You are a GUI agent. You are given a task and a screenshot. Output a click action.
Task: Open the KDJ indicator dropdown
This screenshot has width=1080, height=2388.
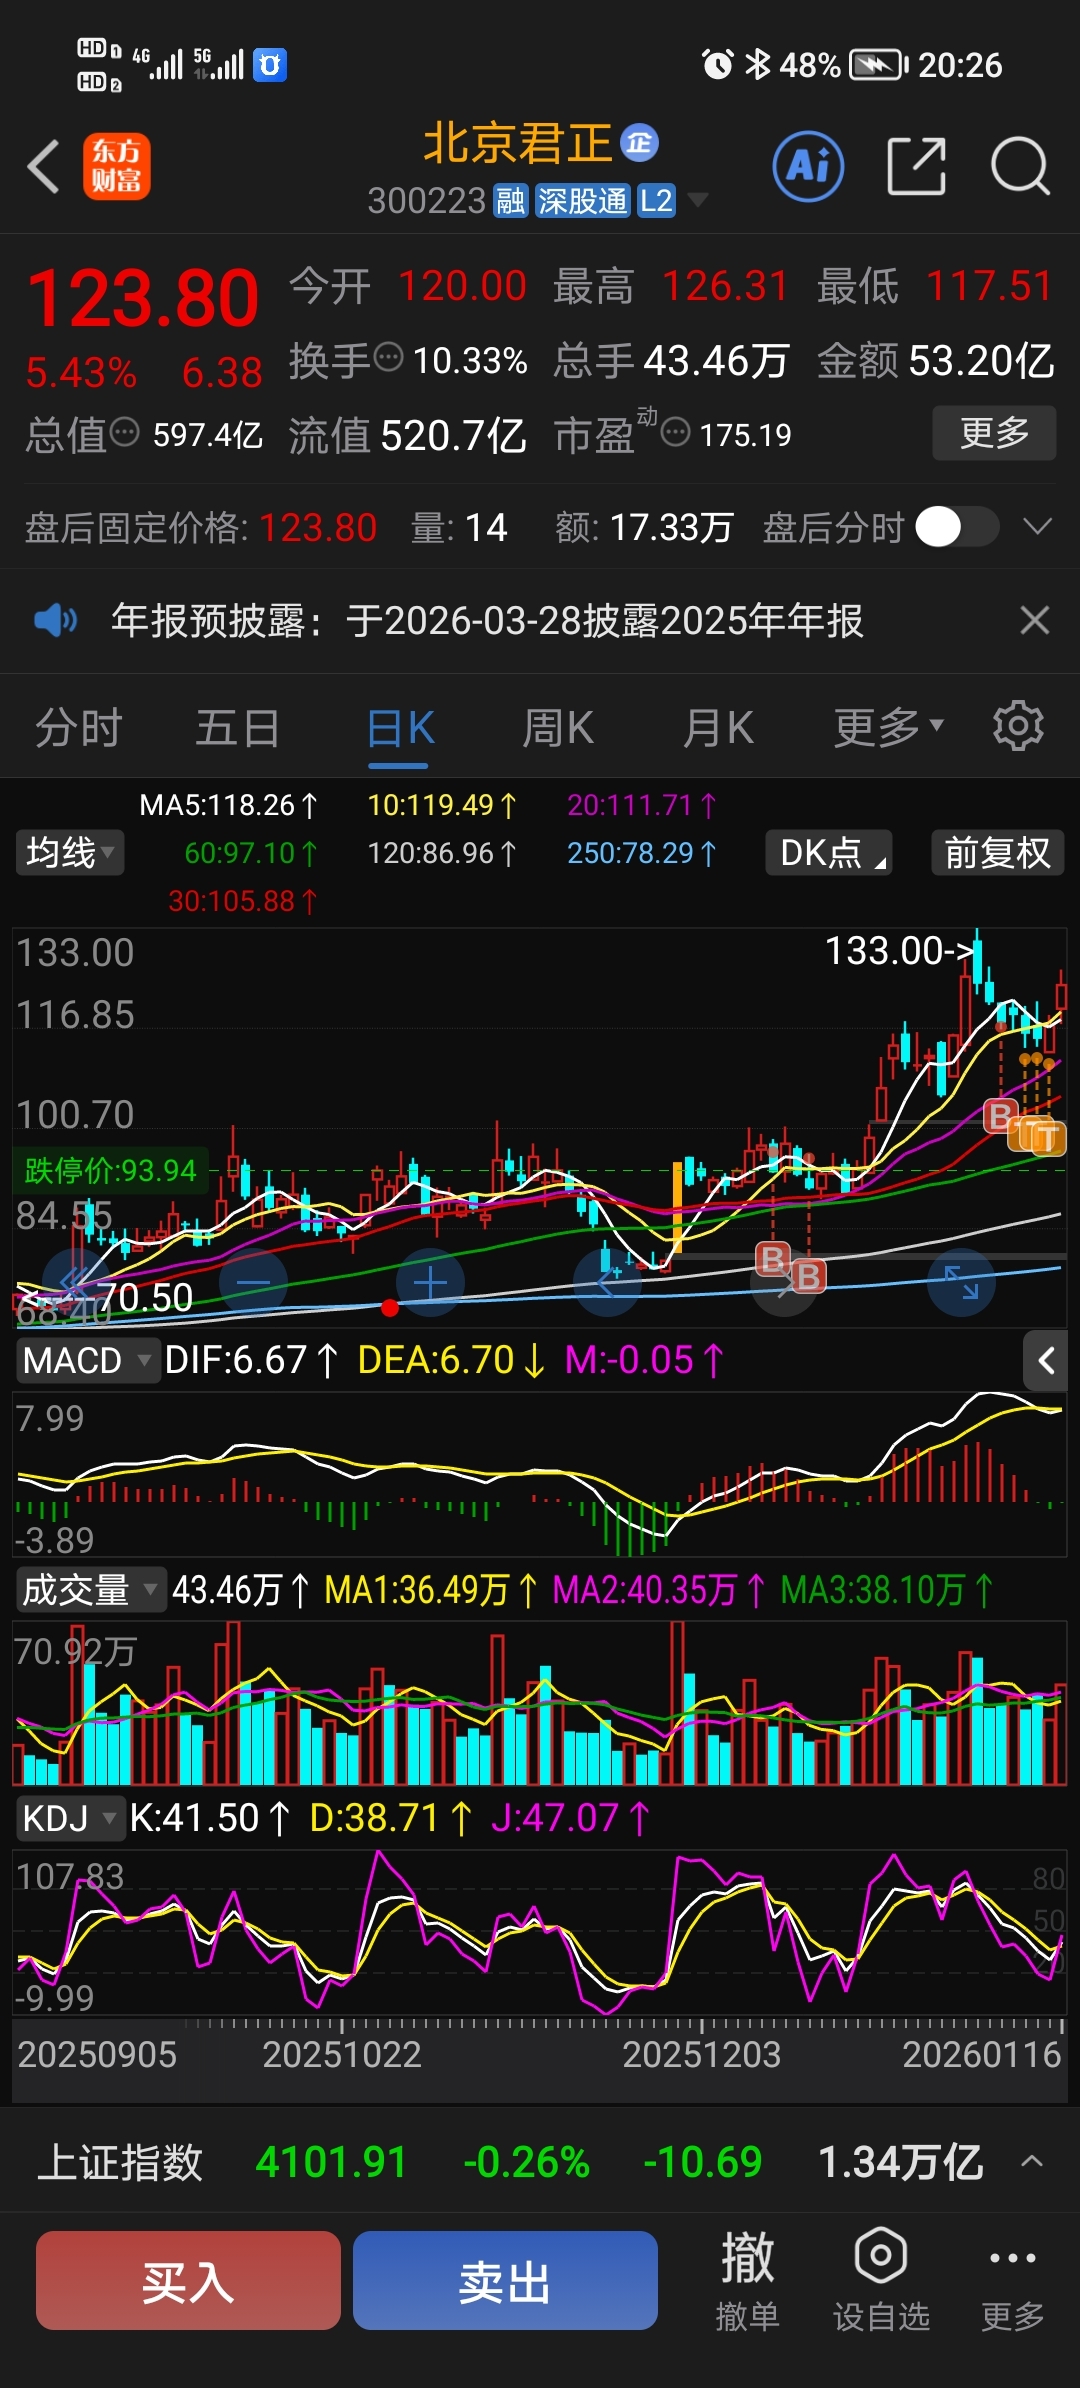[x=70, y=1818]
